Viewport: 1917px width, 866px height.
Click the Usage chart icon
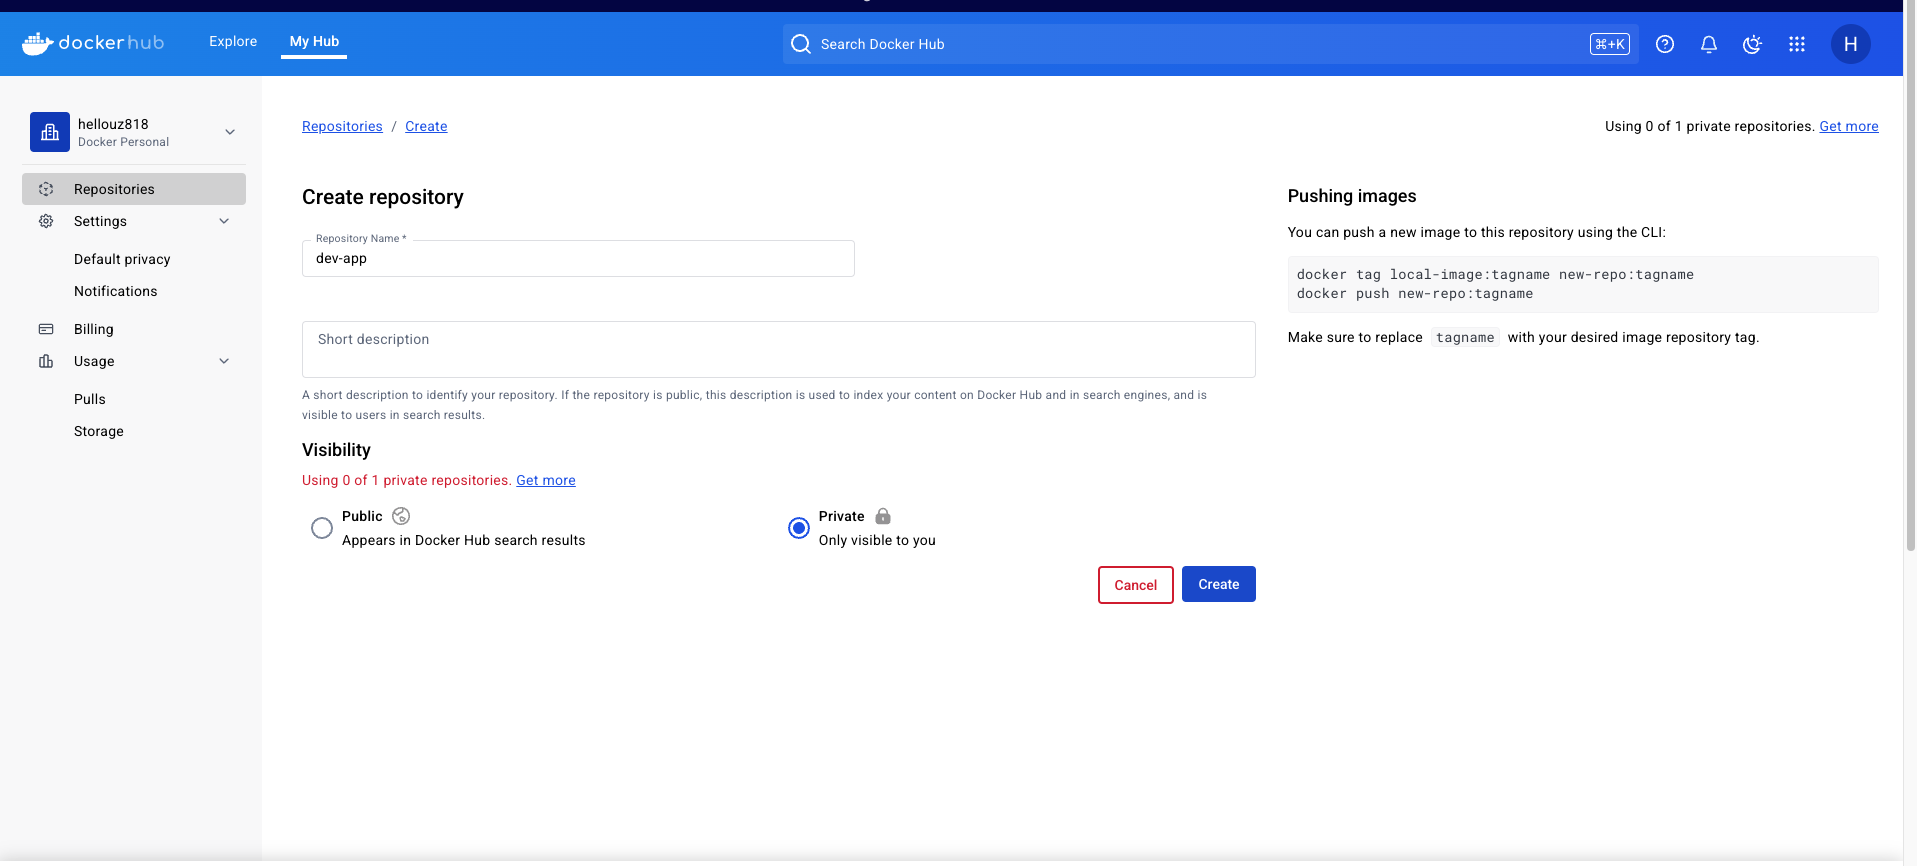coord(46,361)
